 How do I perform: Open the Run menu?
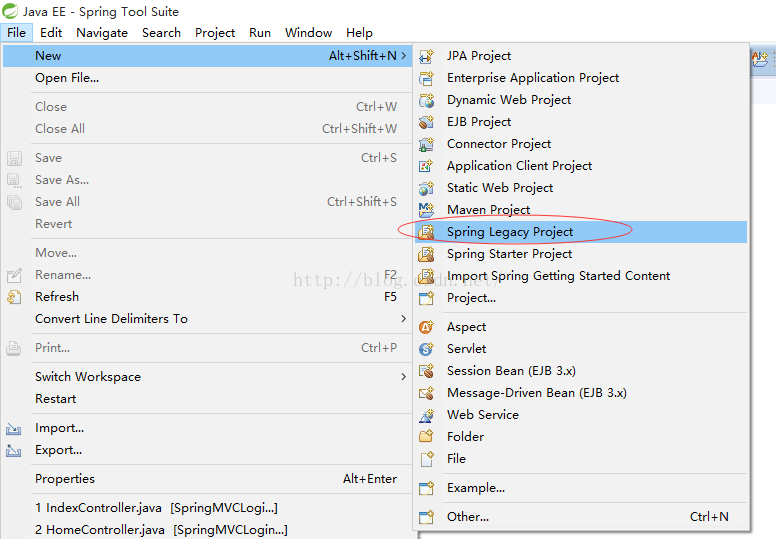coord(260,33)
